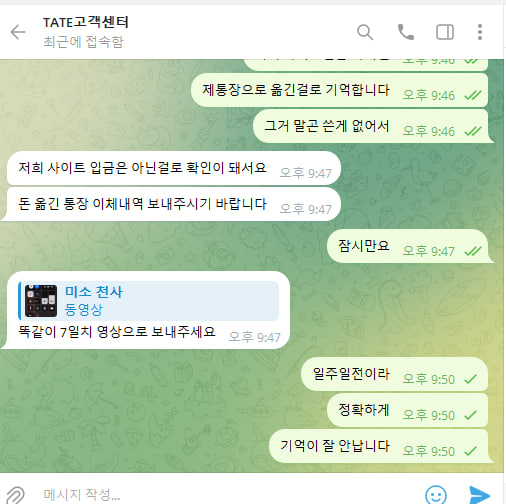
Task: Jump to the quoted 미소 천사 message
Action: coord(149,301)
